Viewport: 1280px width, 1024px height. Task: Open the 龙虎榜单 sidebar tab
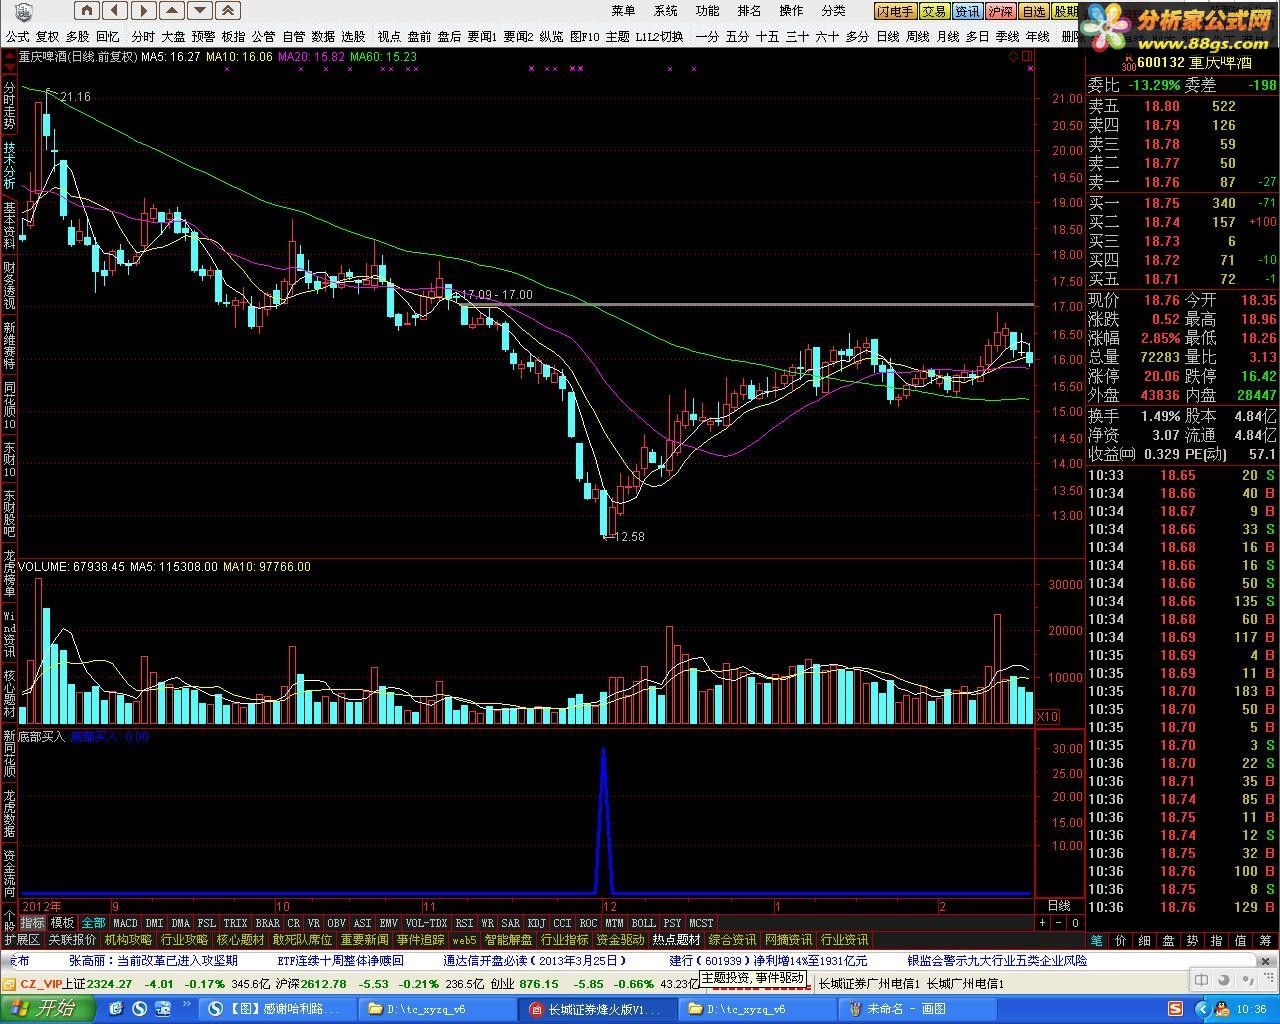click(x=9, y=573)
